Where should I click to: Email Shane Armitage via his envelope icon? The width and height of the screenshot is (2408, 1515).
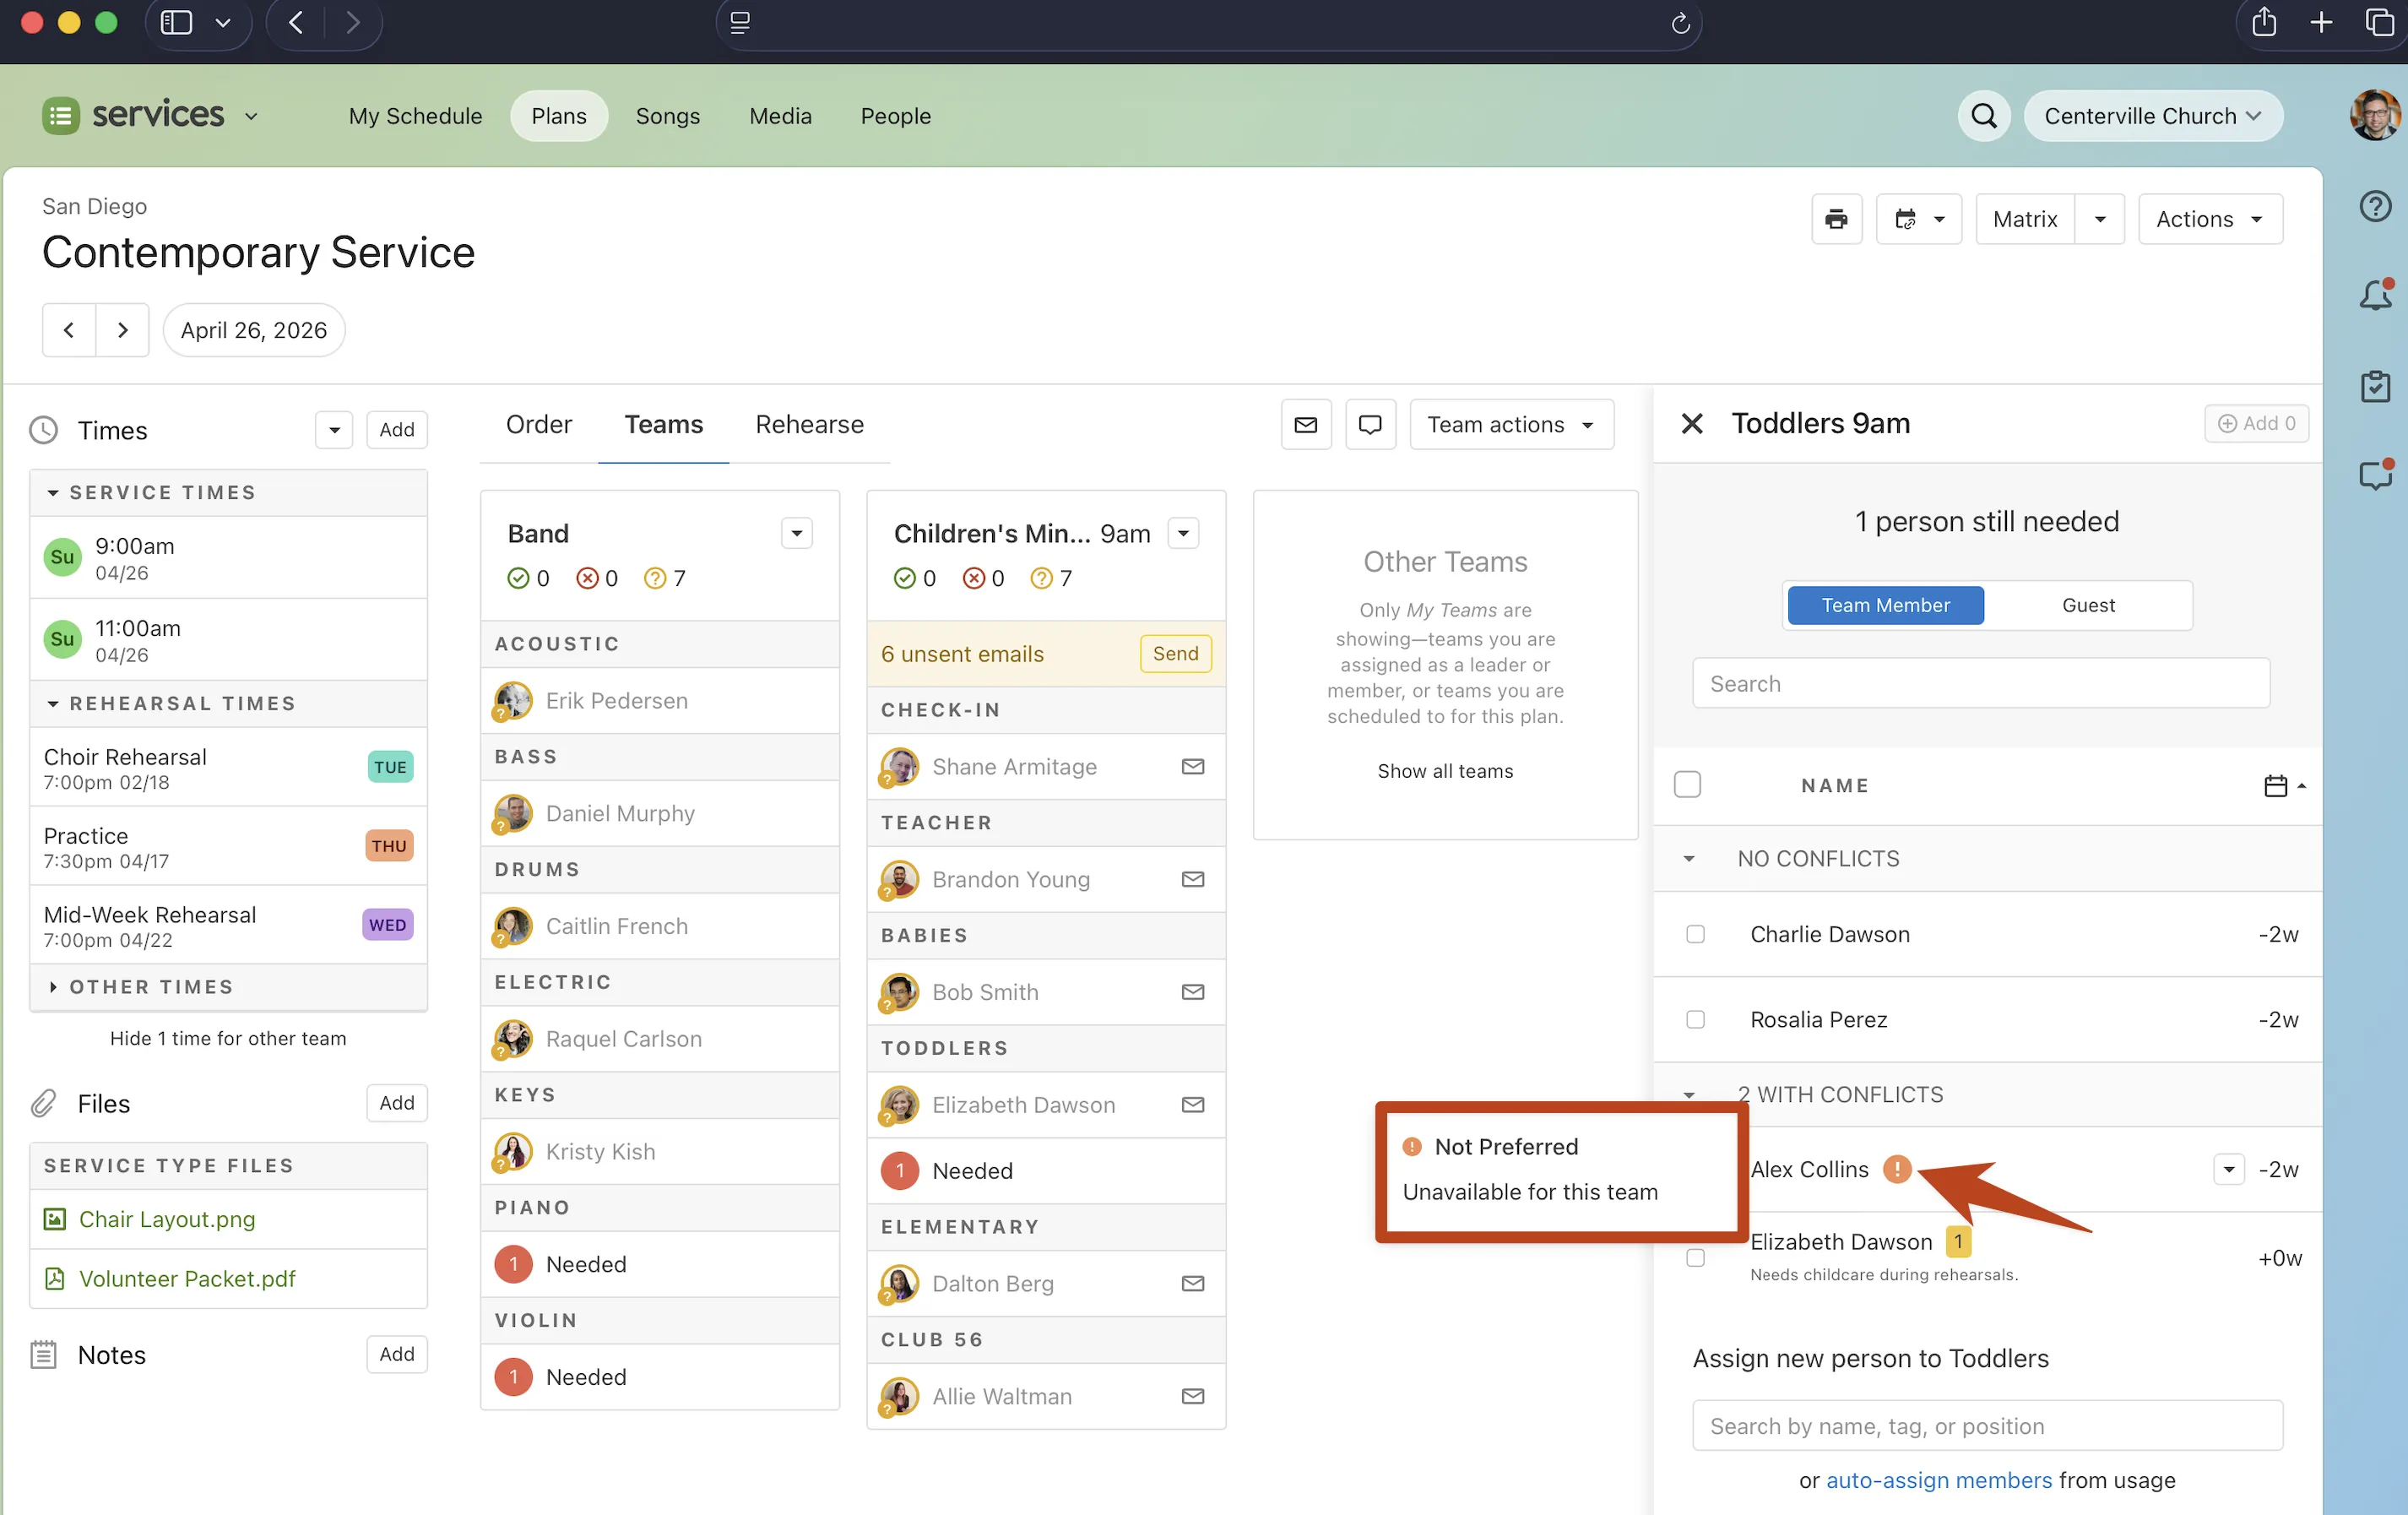click(1192, 766)
